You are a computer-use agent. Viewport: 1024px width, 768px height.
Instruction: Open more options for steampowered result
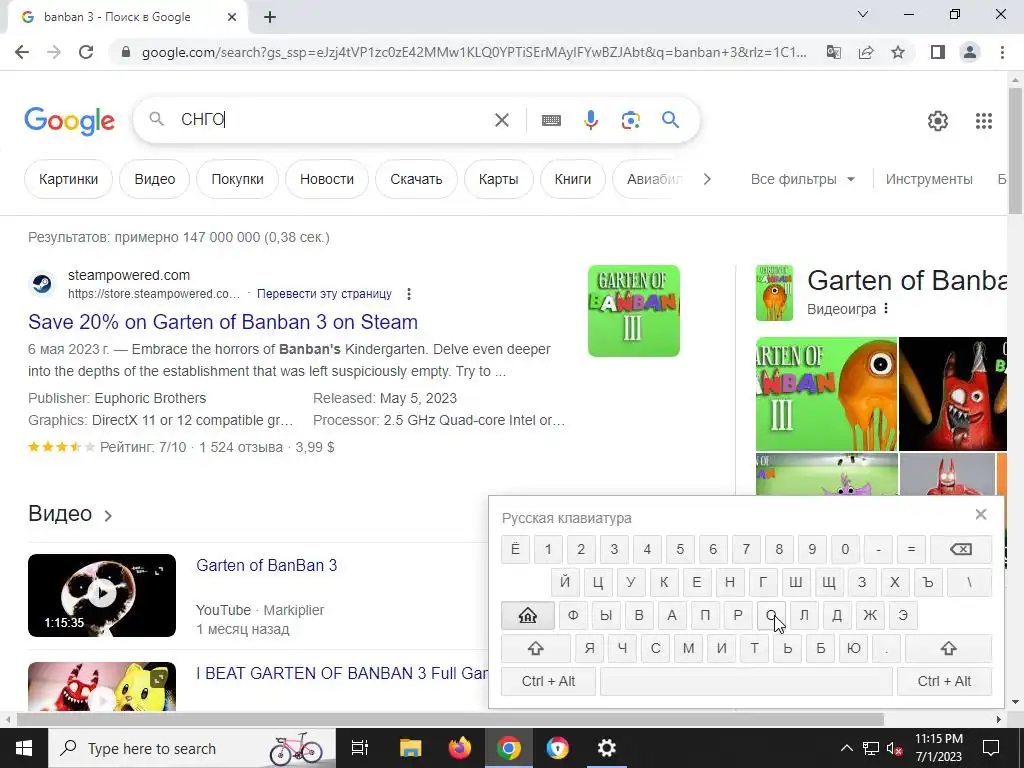point(409,294)
